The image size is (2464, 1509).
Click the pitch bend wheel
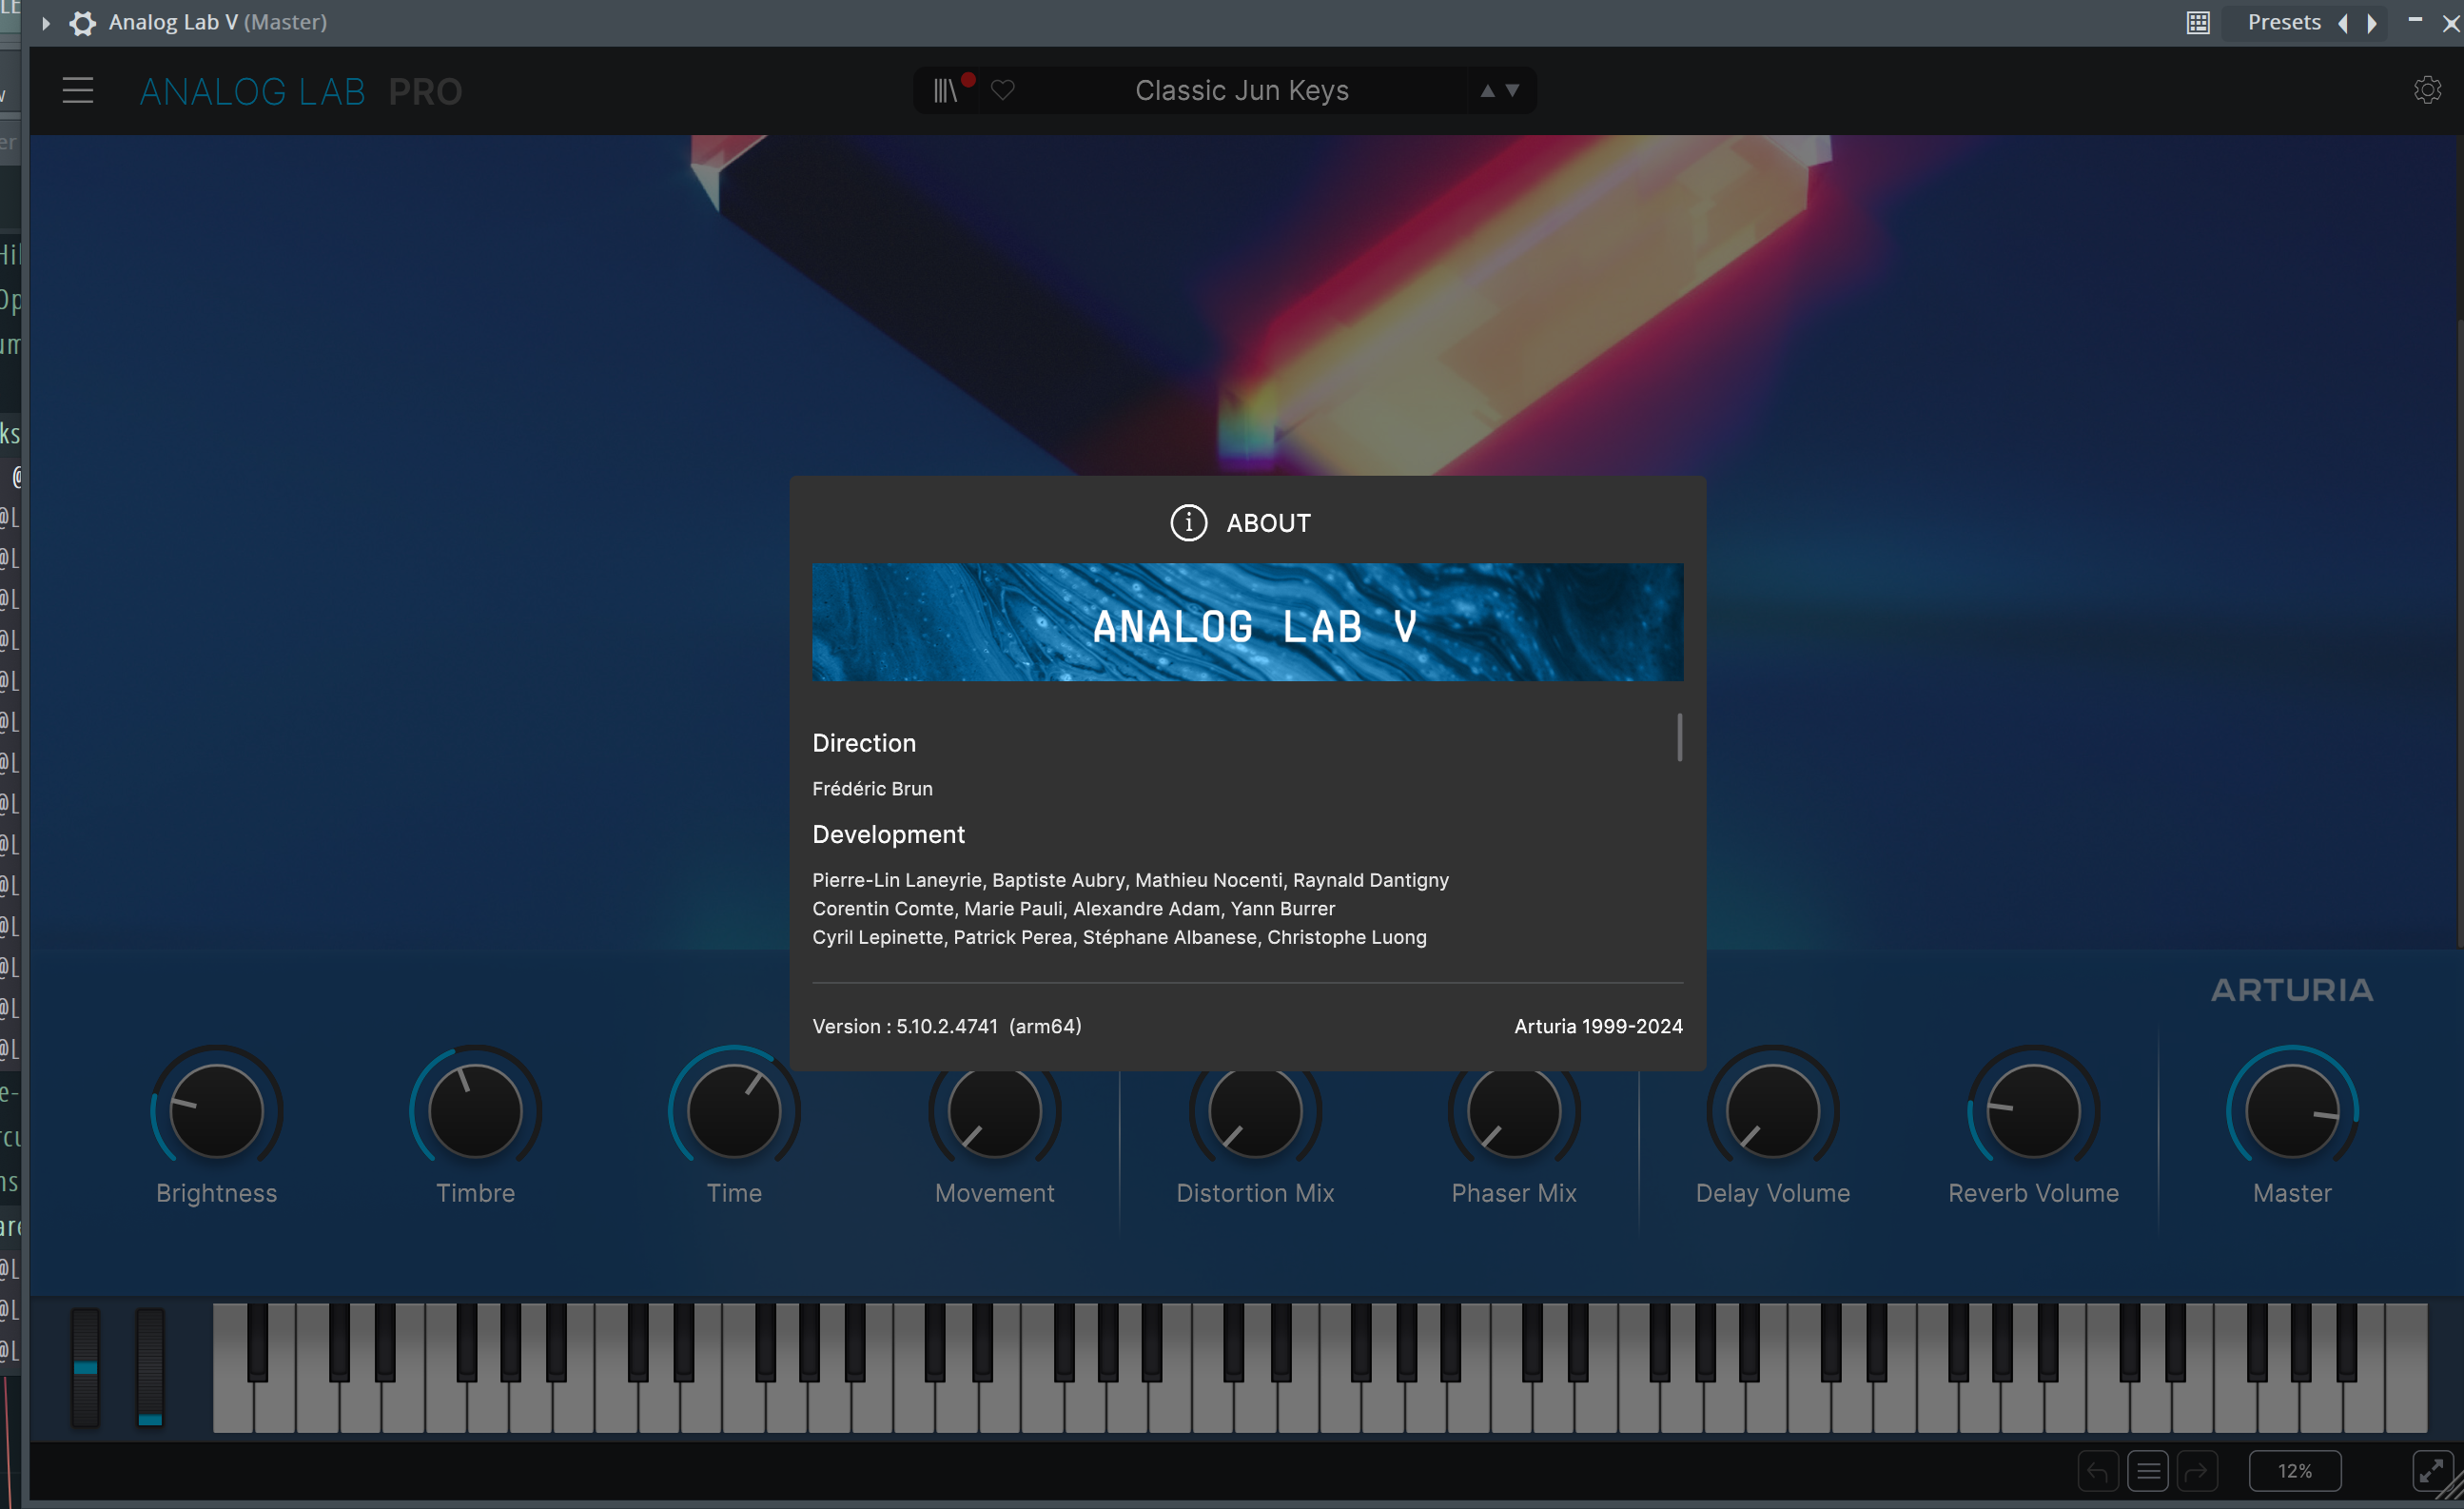point(86,1367)
